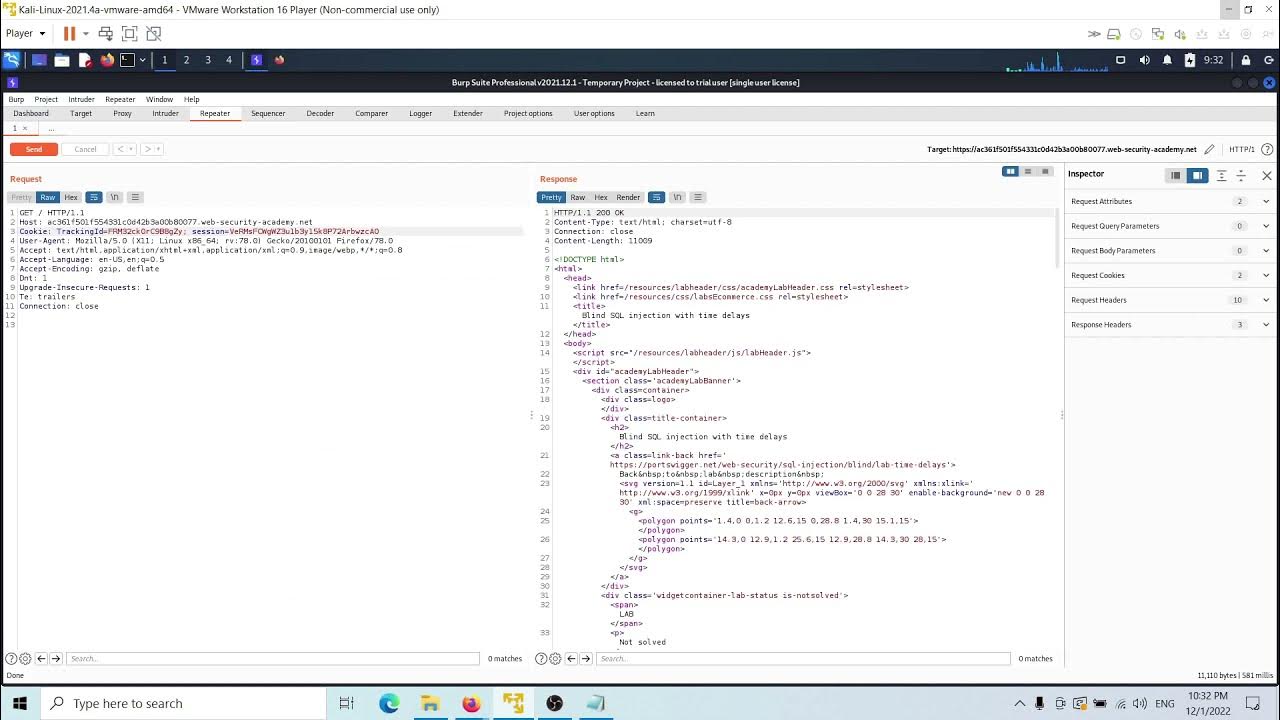1280x720 pixels.
Task: Switch to the Intruder tab
Action: coord(165,113)
